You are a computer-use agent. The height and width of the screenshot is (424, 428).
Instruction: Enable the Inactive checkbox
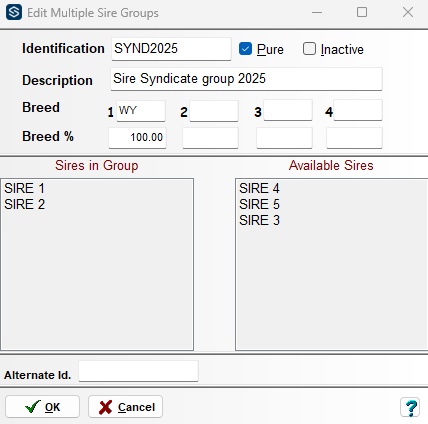309,49
